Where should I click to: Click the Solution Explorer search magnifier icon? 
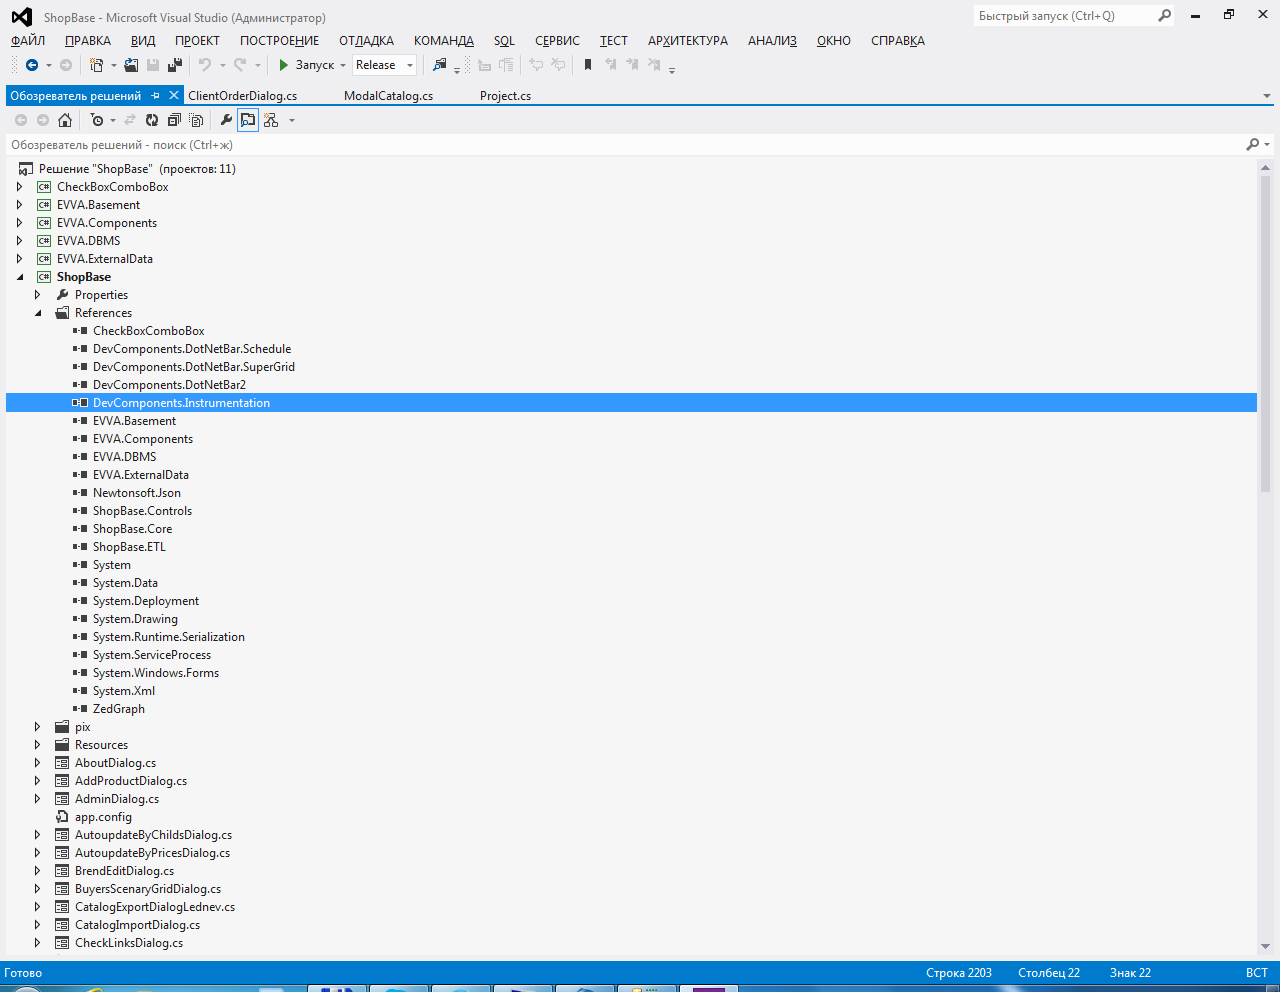[x=1253, y=145]
